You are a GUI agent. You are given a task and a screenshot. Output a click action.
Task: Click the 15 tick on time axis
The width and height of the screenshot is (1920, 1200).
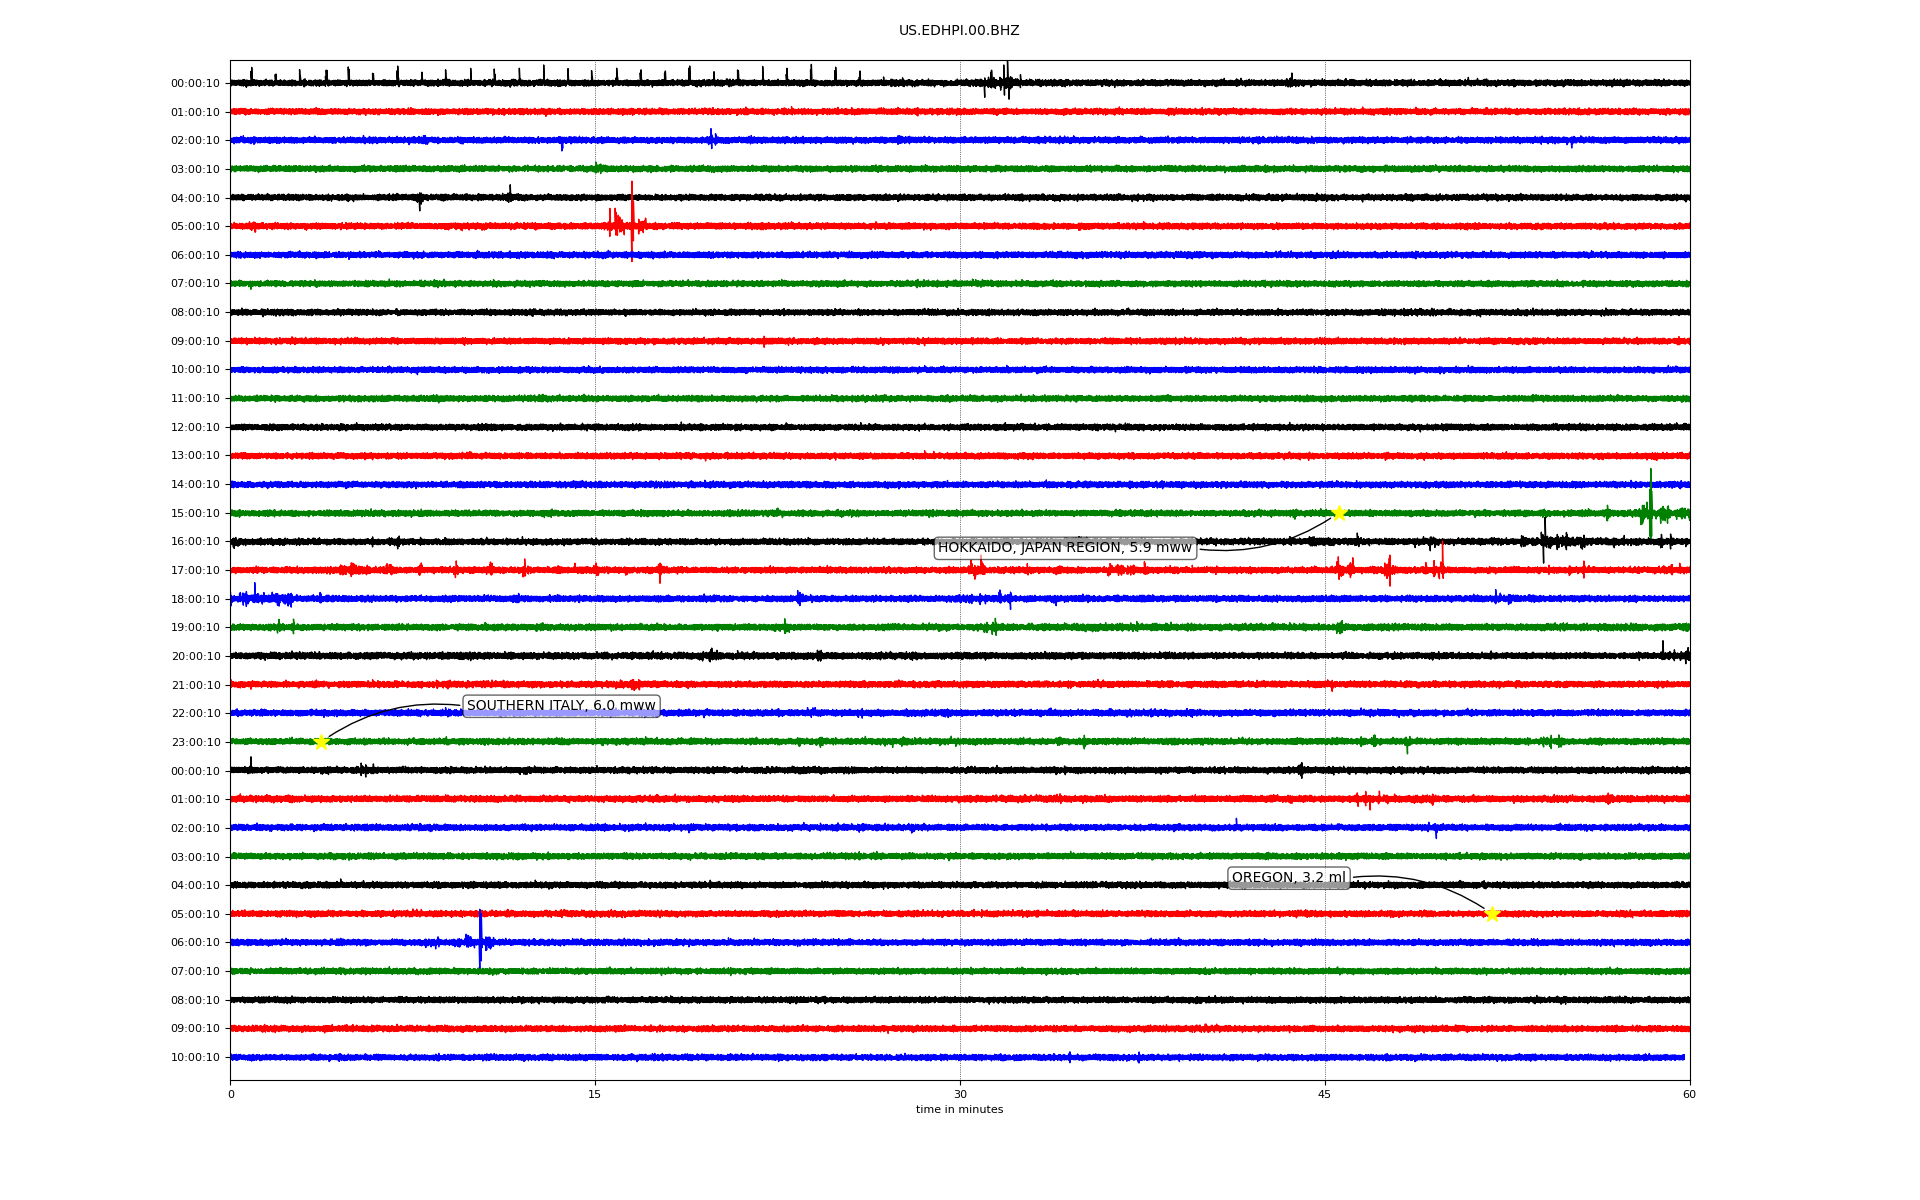595,1094
